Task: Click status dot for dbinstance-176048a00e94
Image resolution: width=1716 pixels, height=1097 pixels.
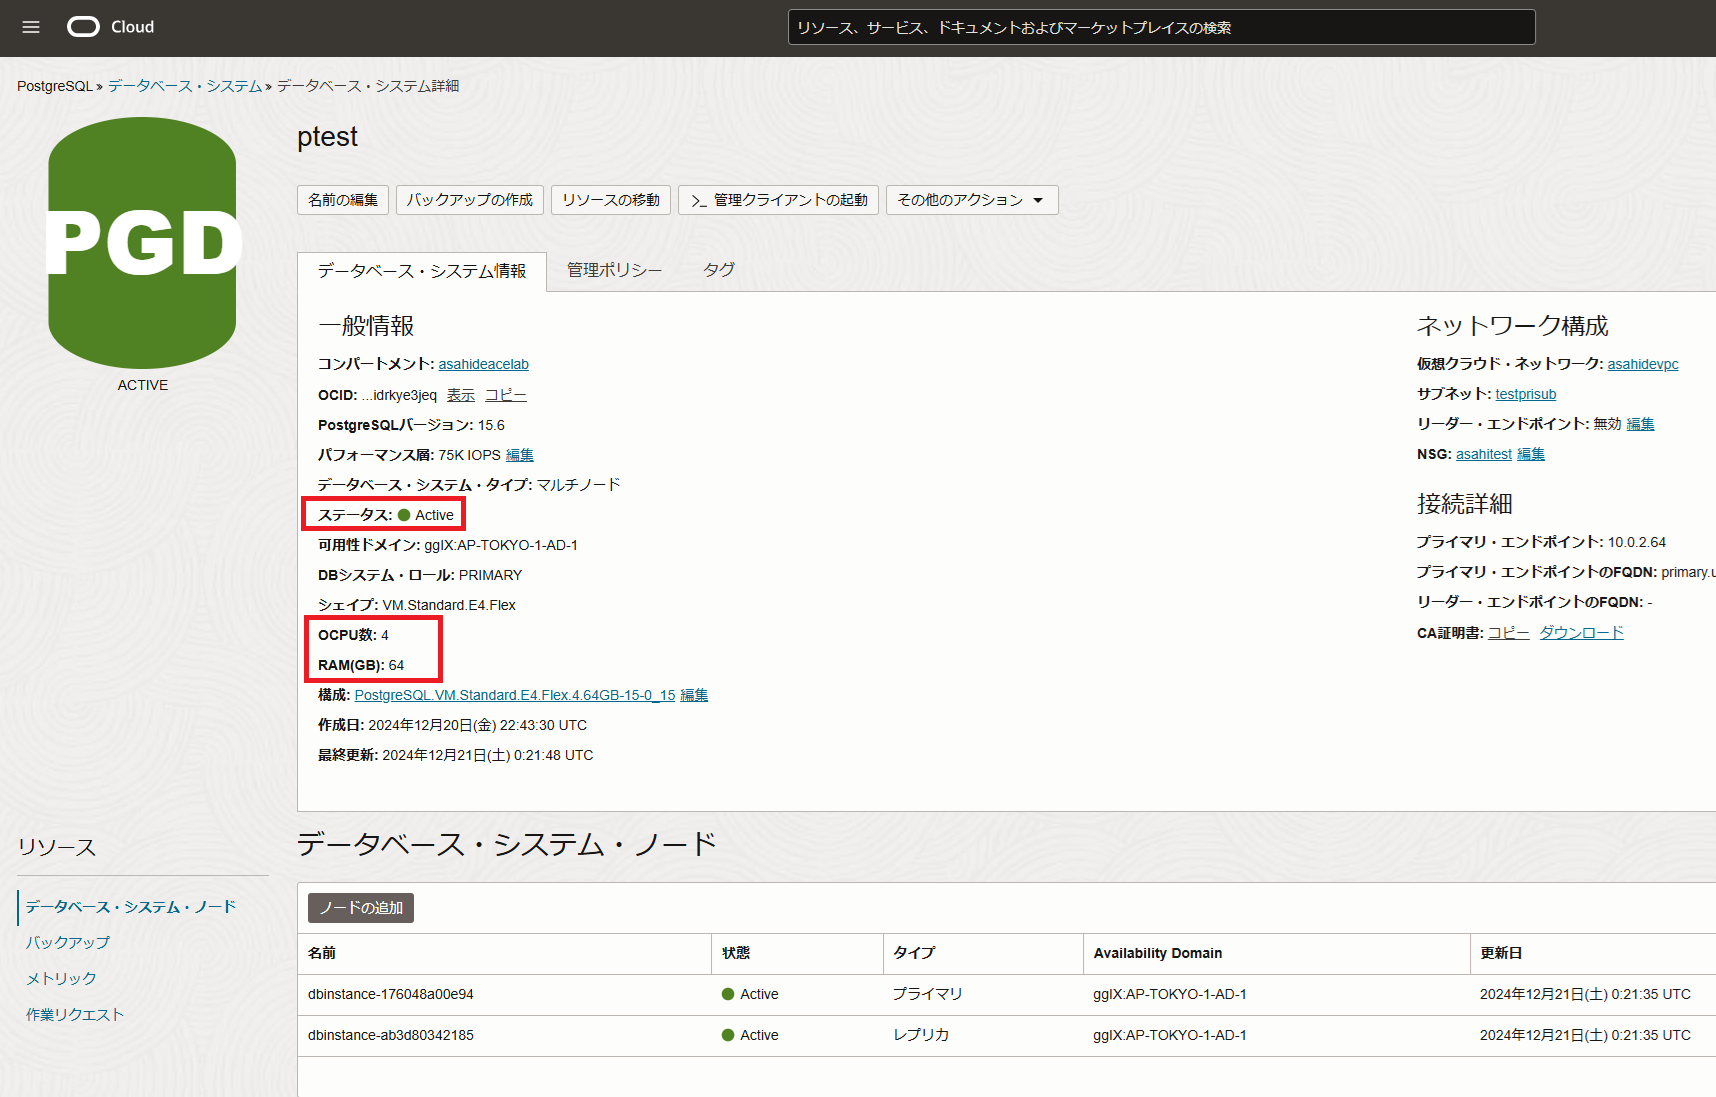Action: [728, 994]
